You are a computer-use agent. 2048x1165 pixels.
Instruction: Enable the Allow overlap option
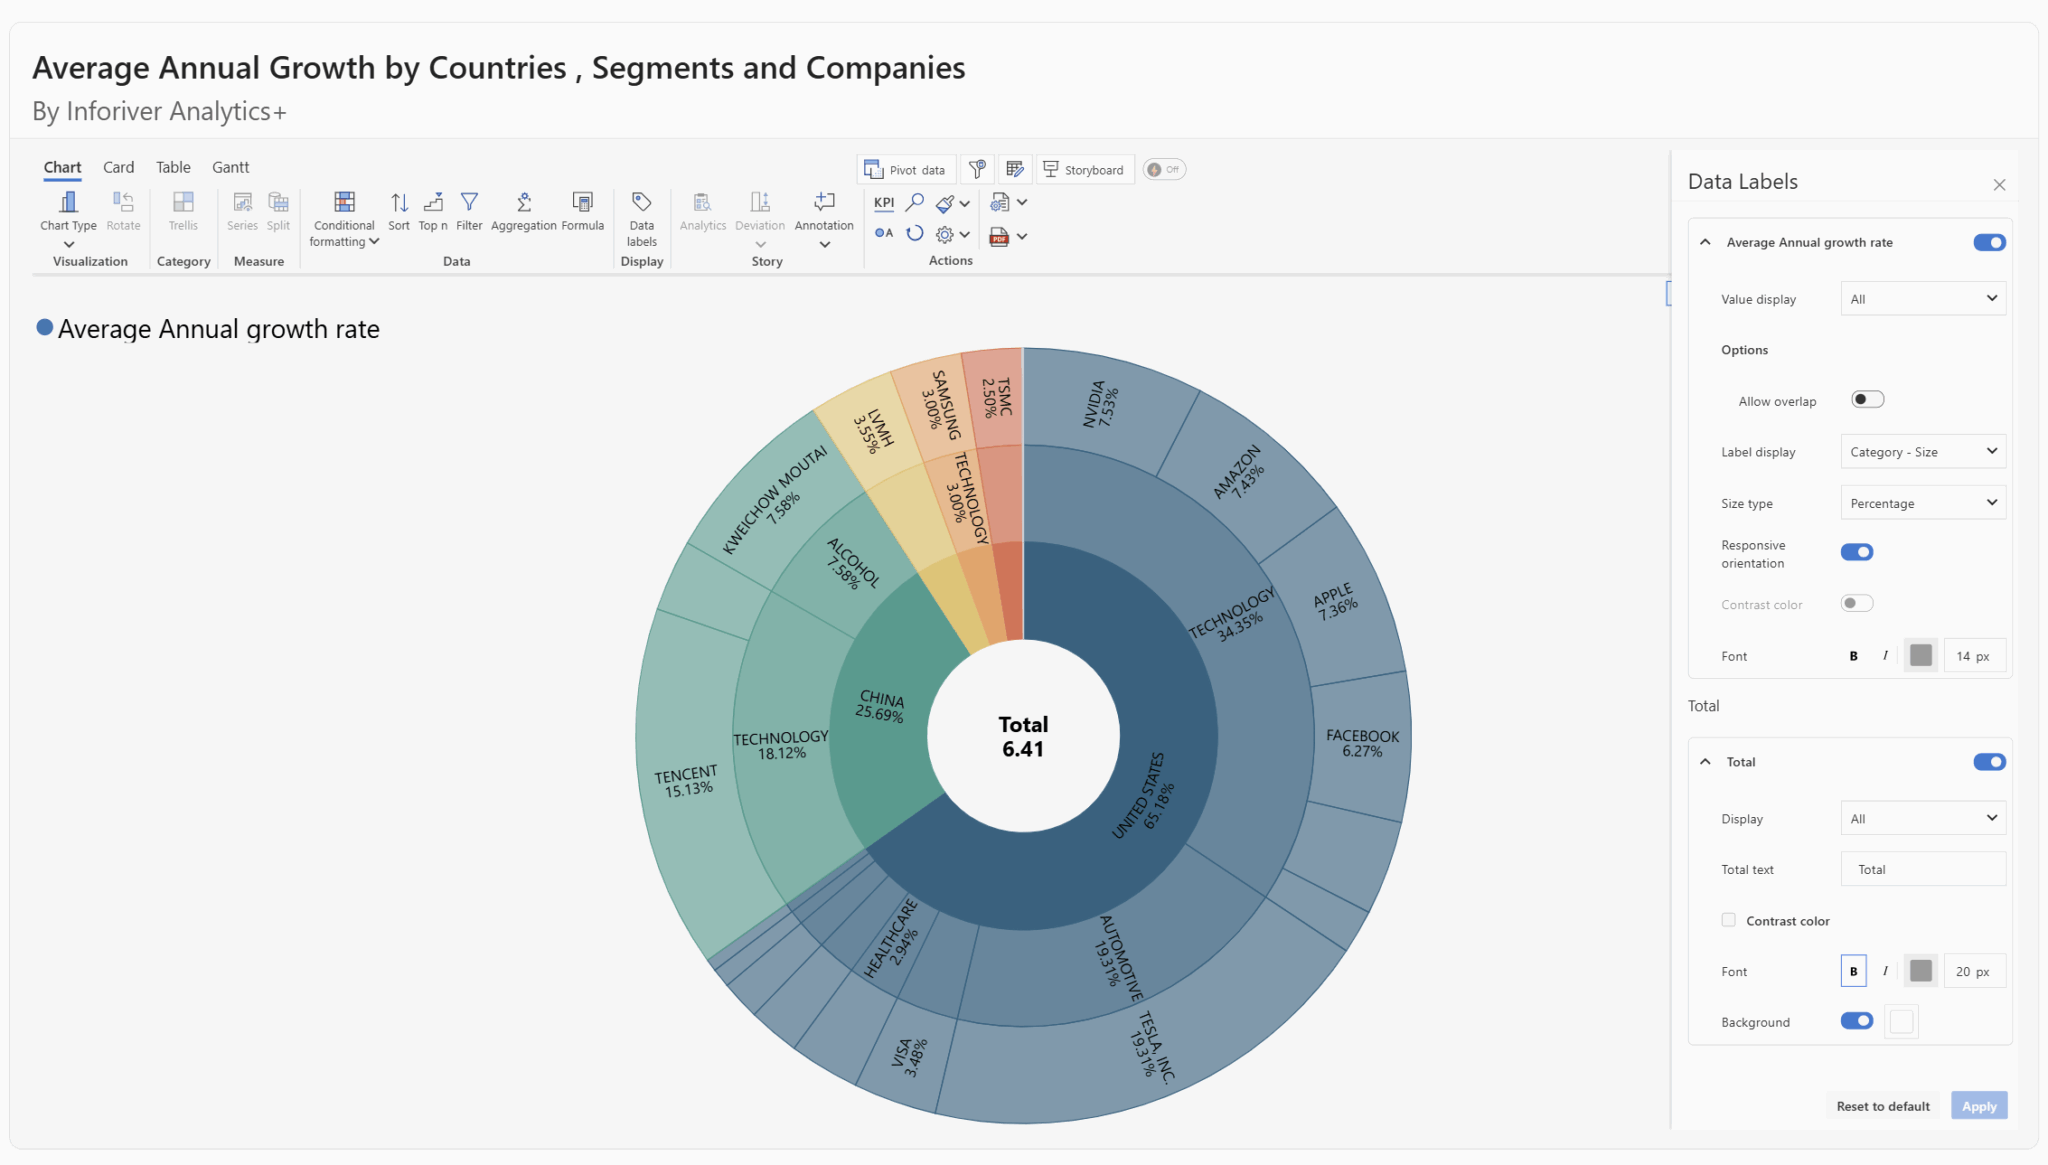pyautogui.click(x=1866, y=399)
